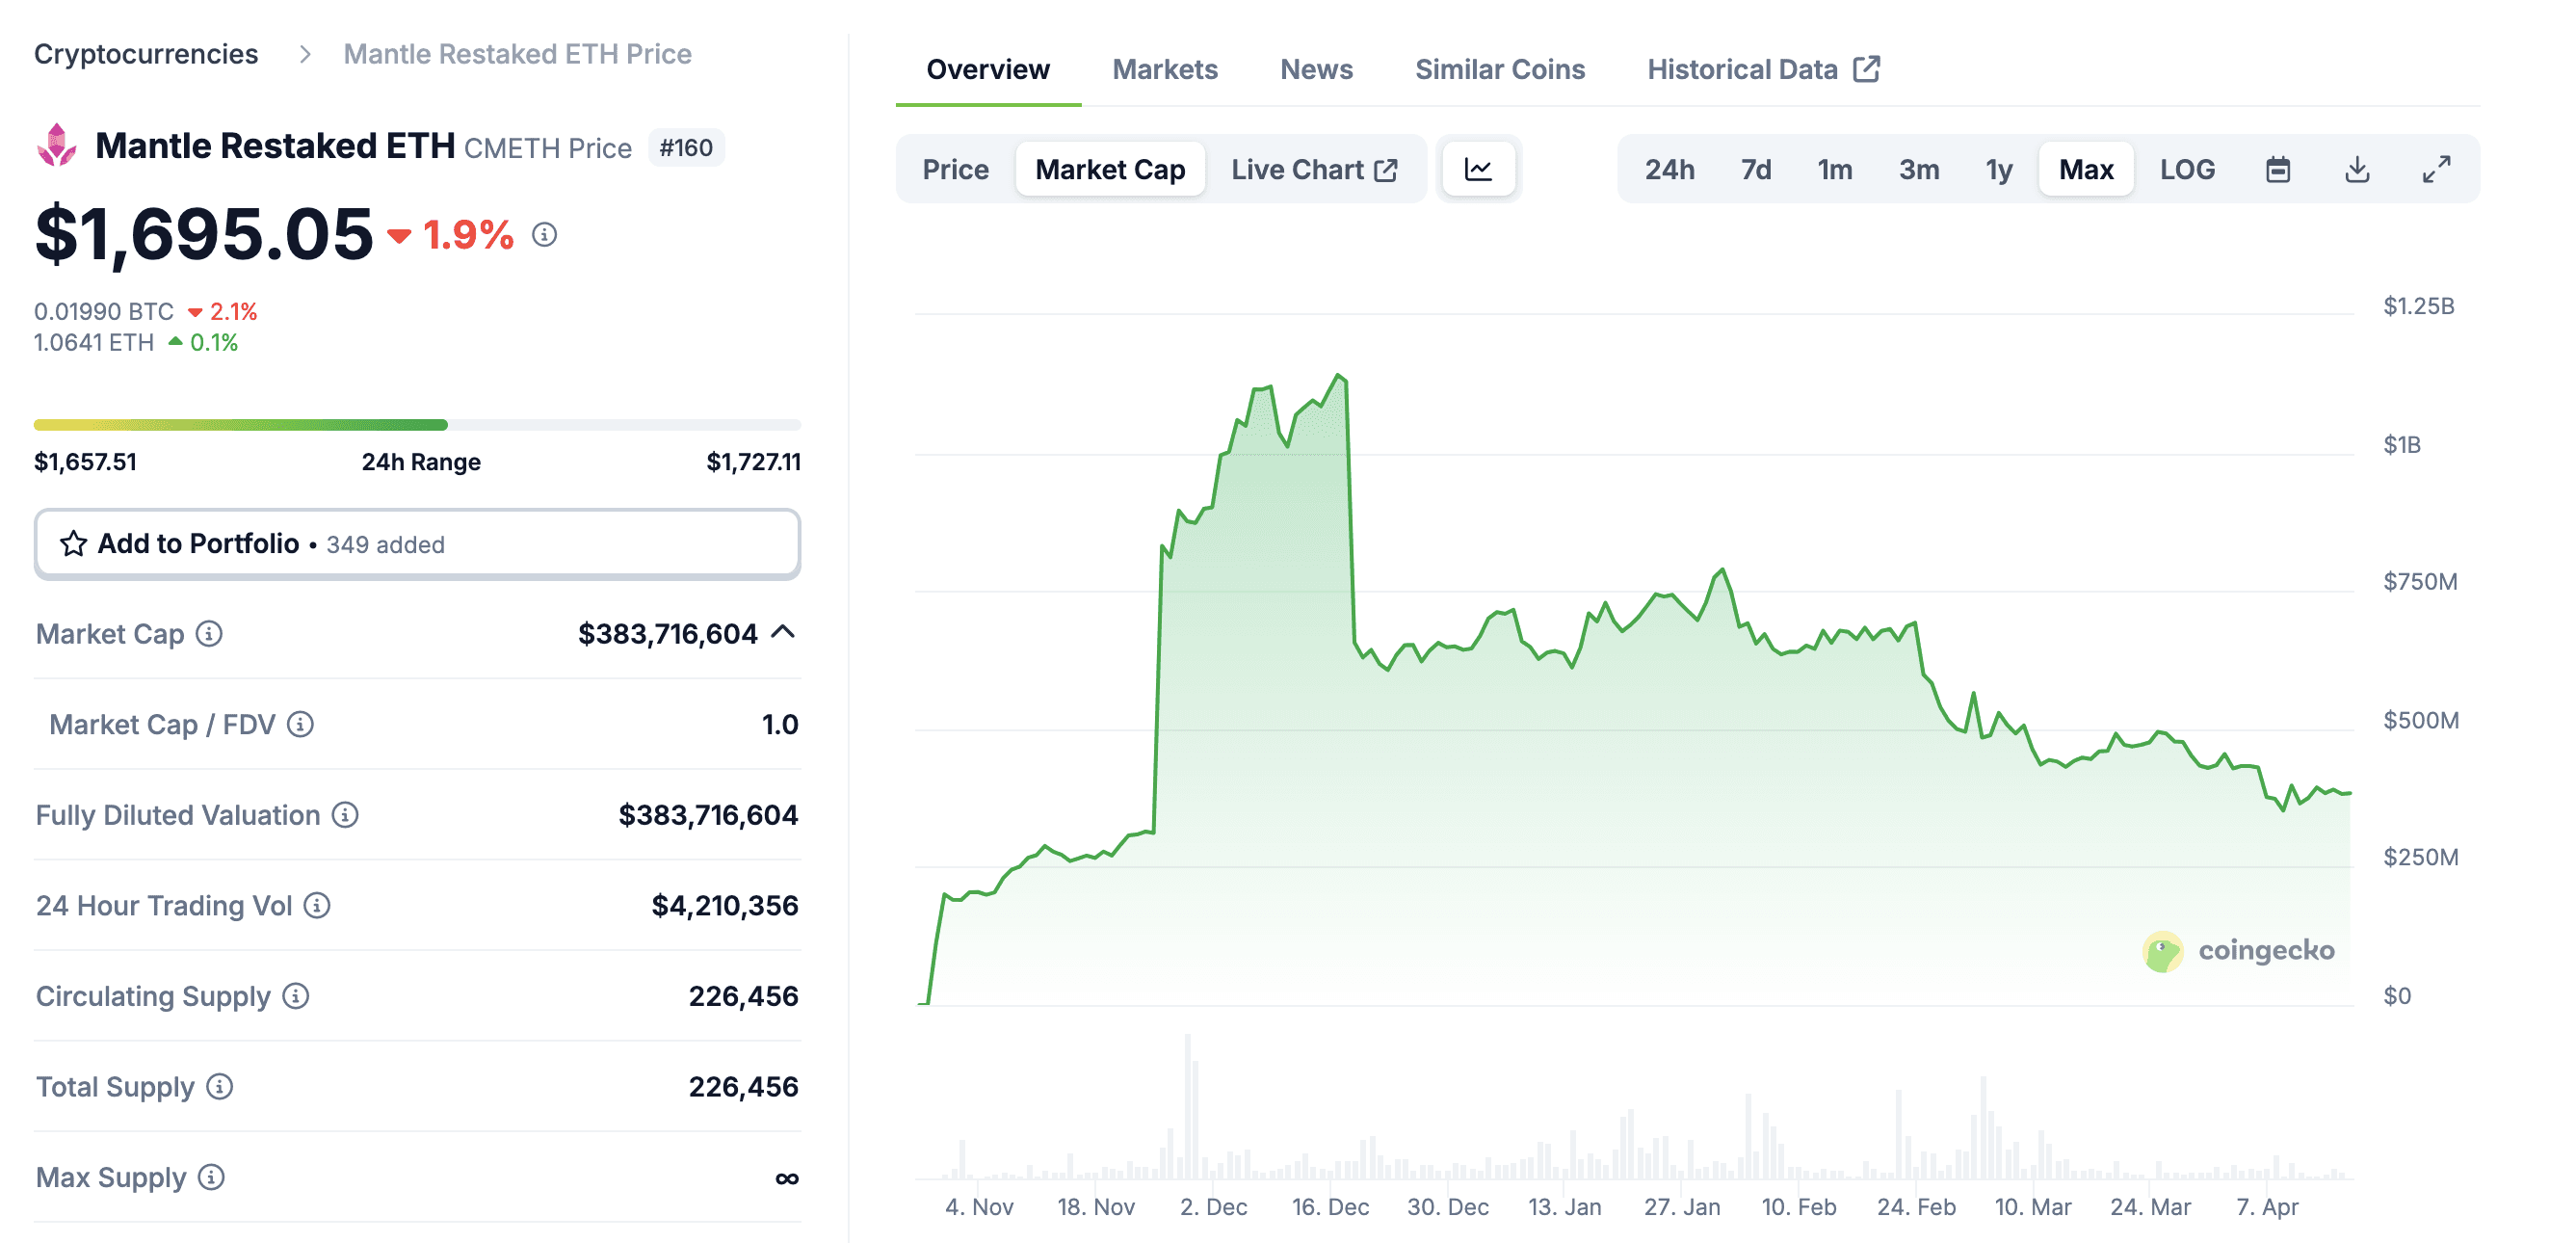This screenshot has width=2576, height=1243.
Task: Click info icon beside price change percentage
Action: pos(544,235)
